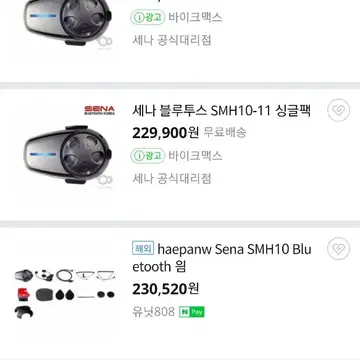Click 세나 공식대리점 under the SMH10-11 listing

172,179
